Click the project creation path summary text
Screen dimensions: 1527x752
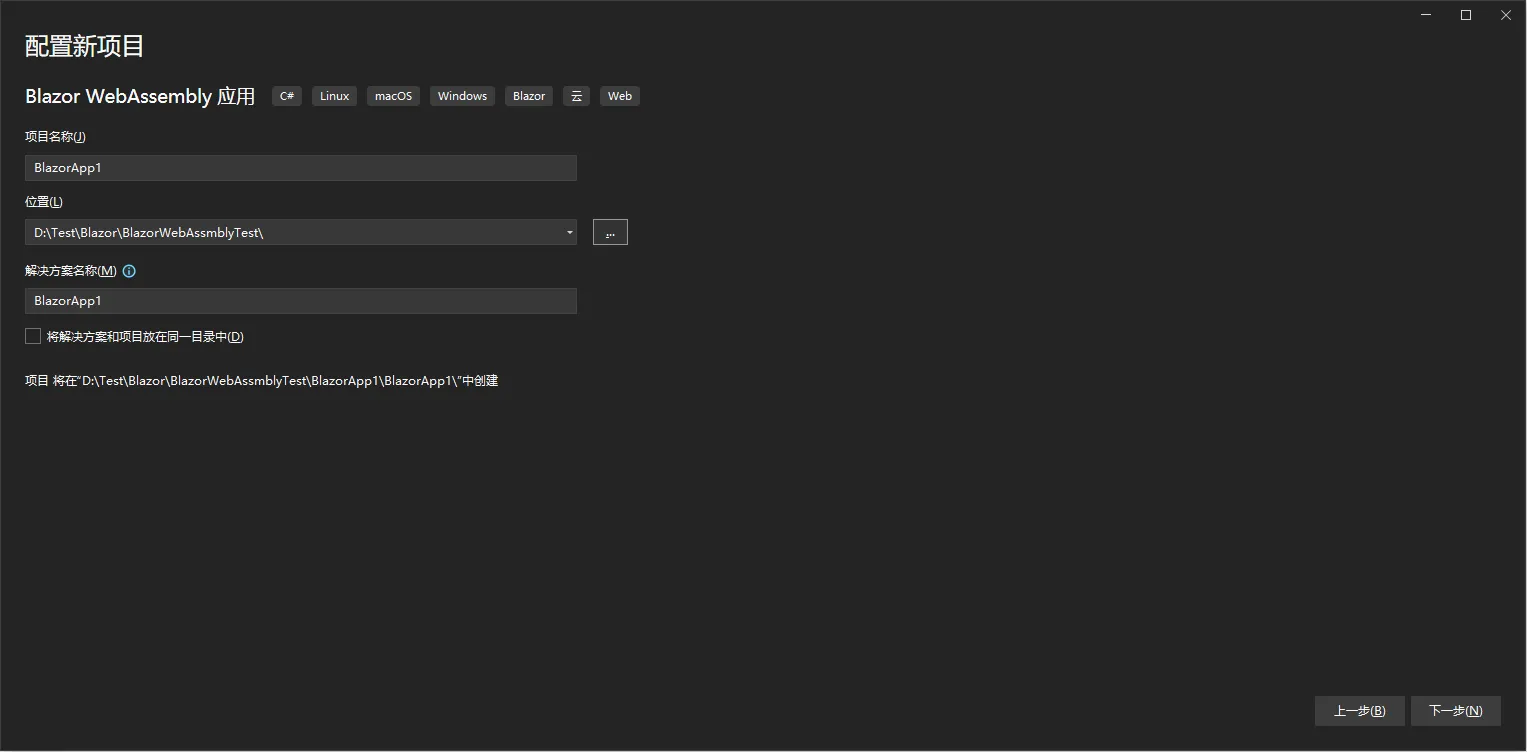pos(262,381)
